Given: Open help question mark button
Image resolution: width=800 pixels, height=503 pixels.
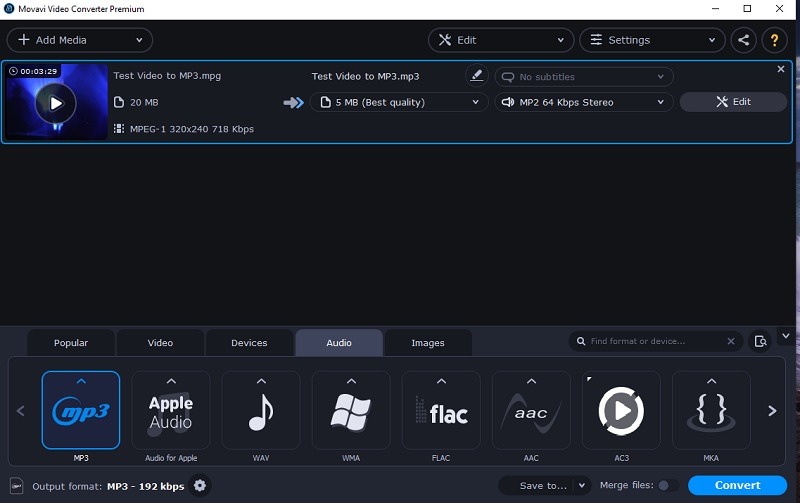Looking at the screenshot, I should click(774, 40).
